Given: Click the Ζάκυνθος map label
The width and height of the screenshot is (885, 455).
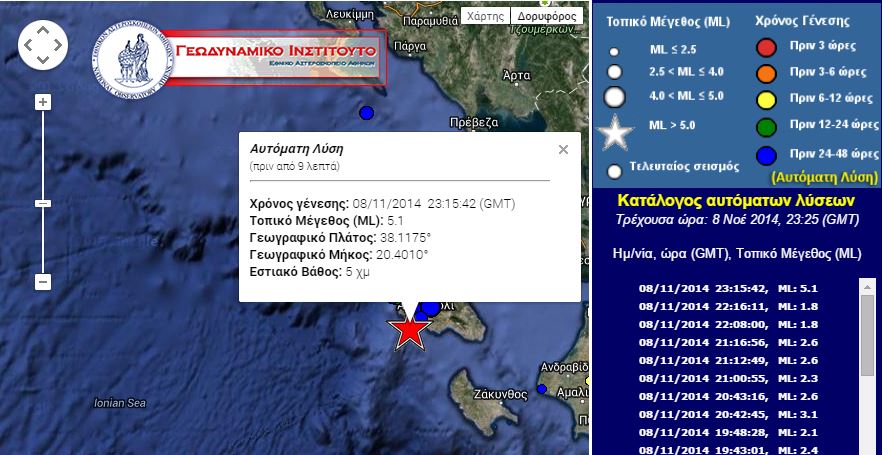Looking at the screenshot, I should (x=501, y=394).
